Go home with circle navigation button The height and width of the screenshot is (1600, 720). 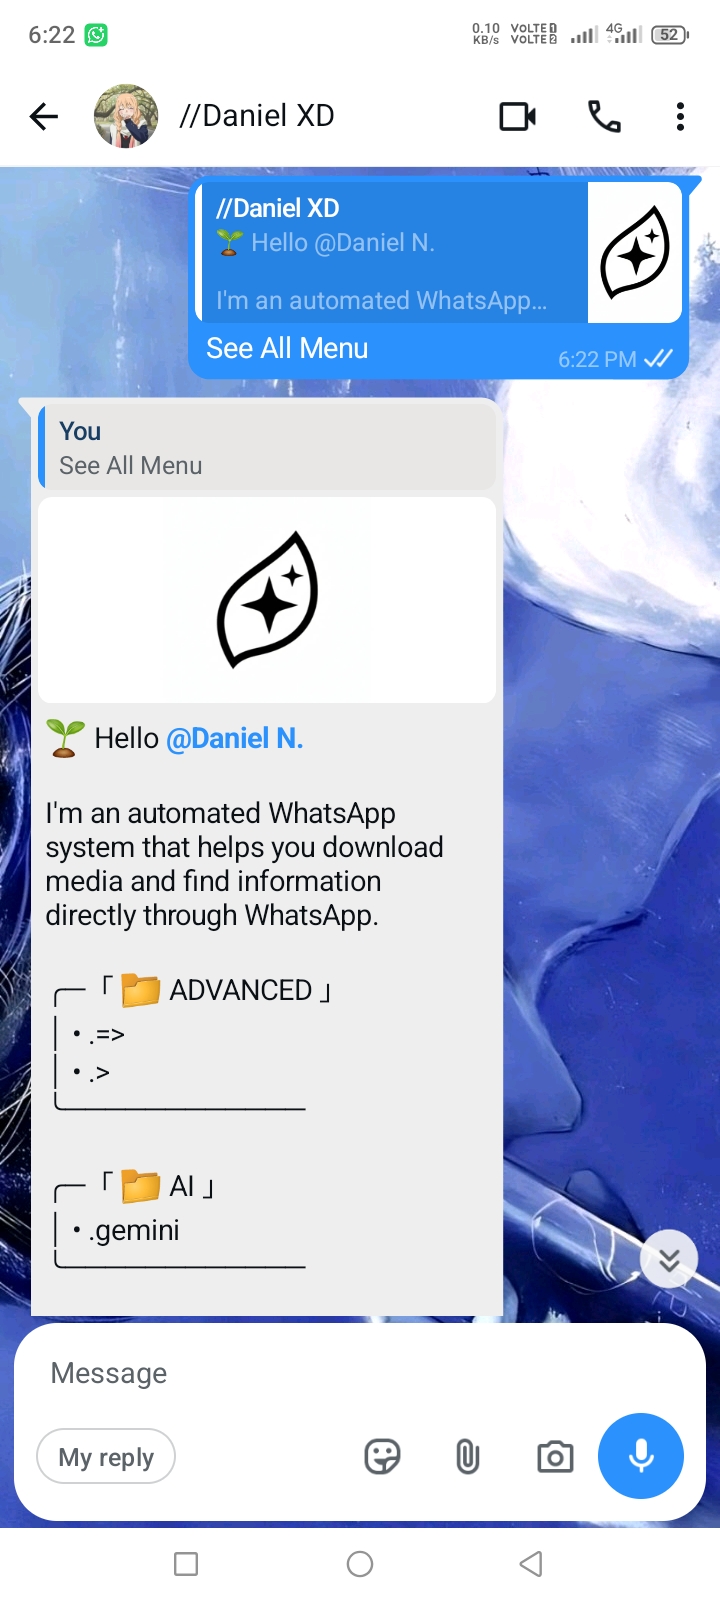pos(360,1564)
